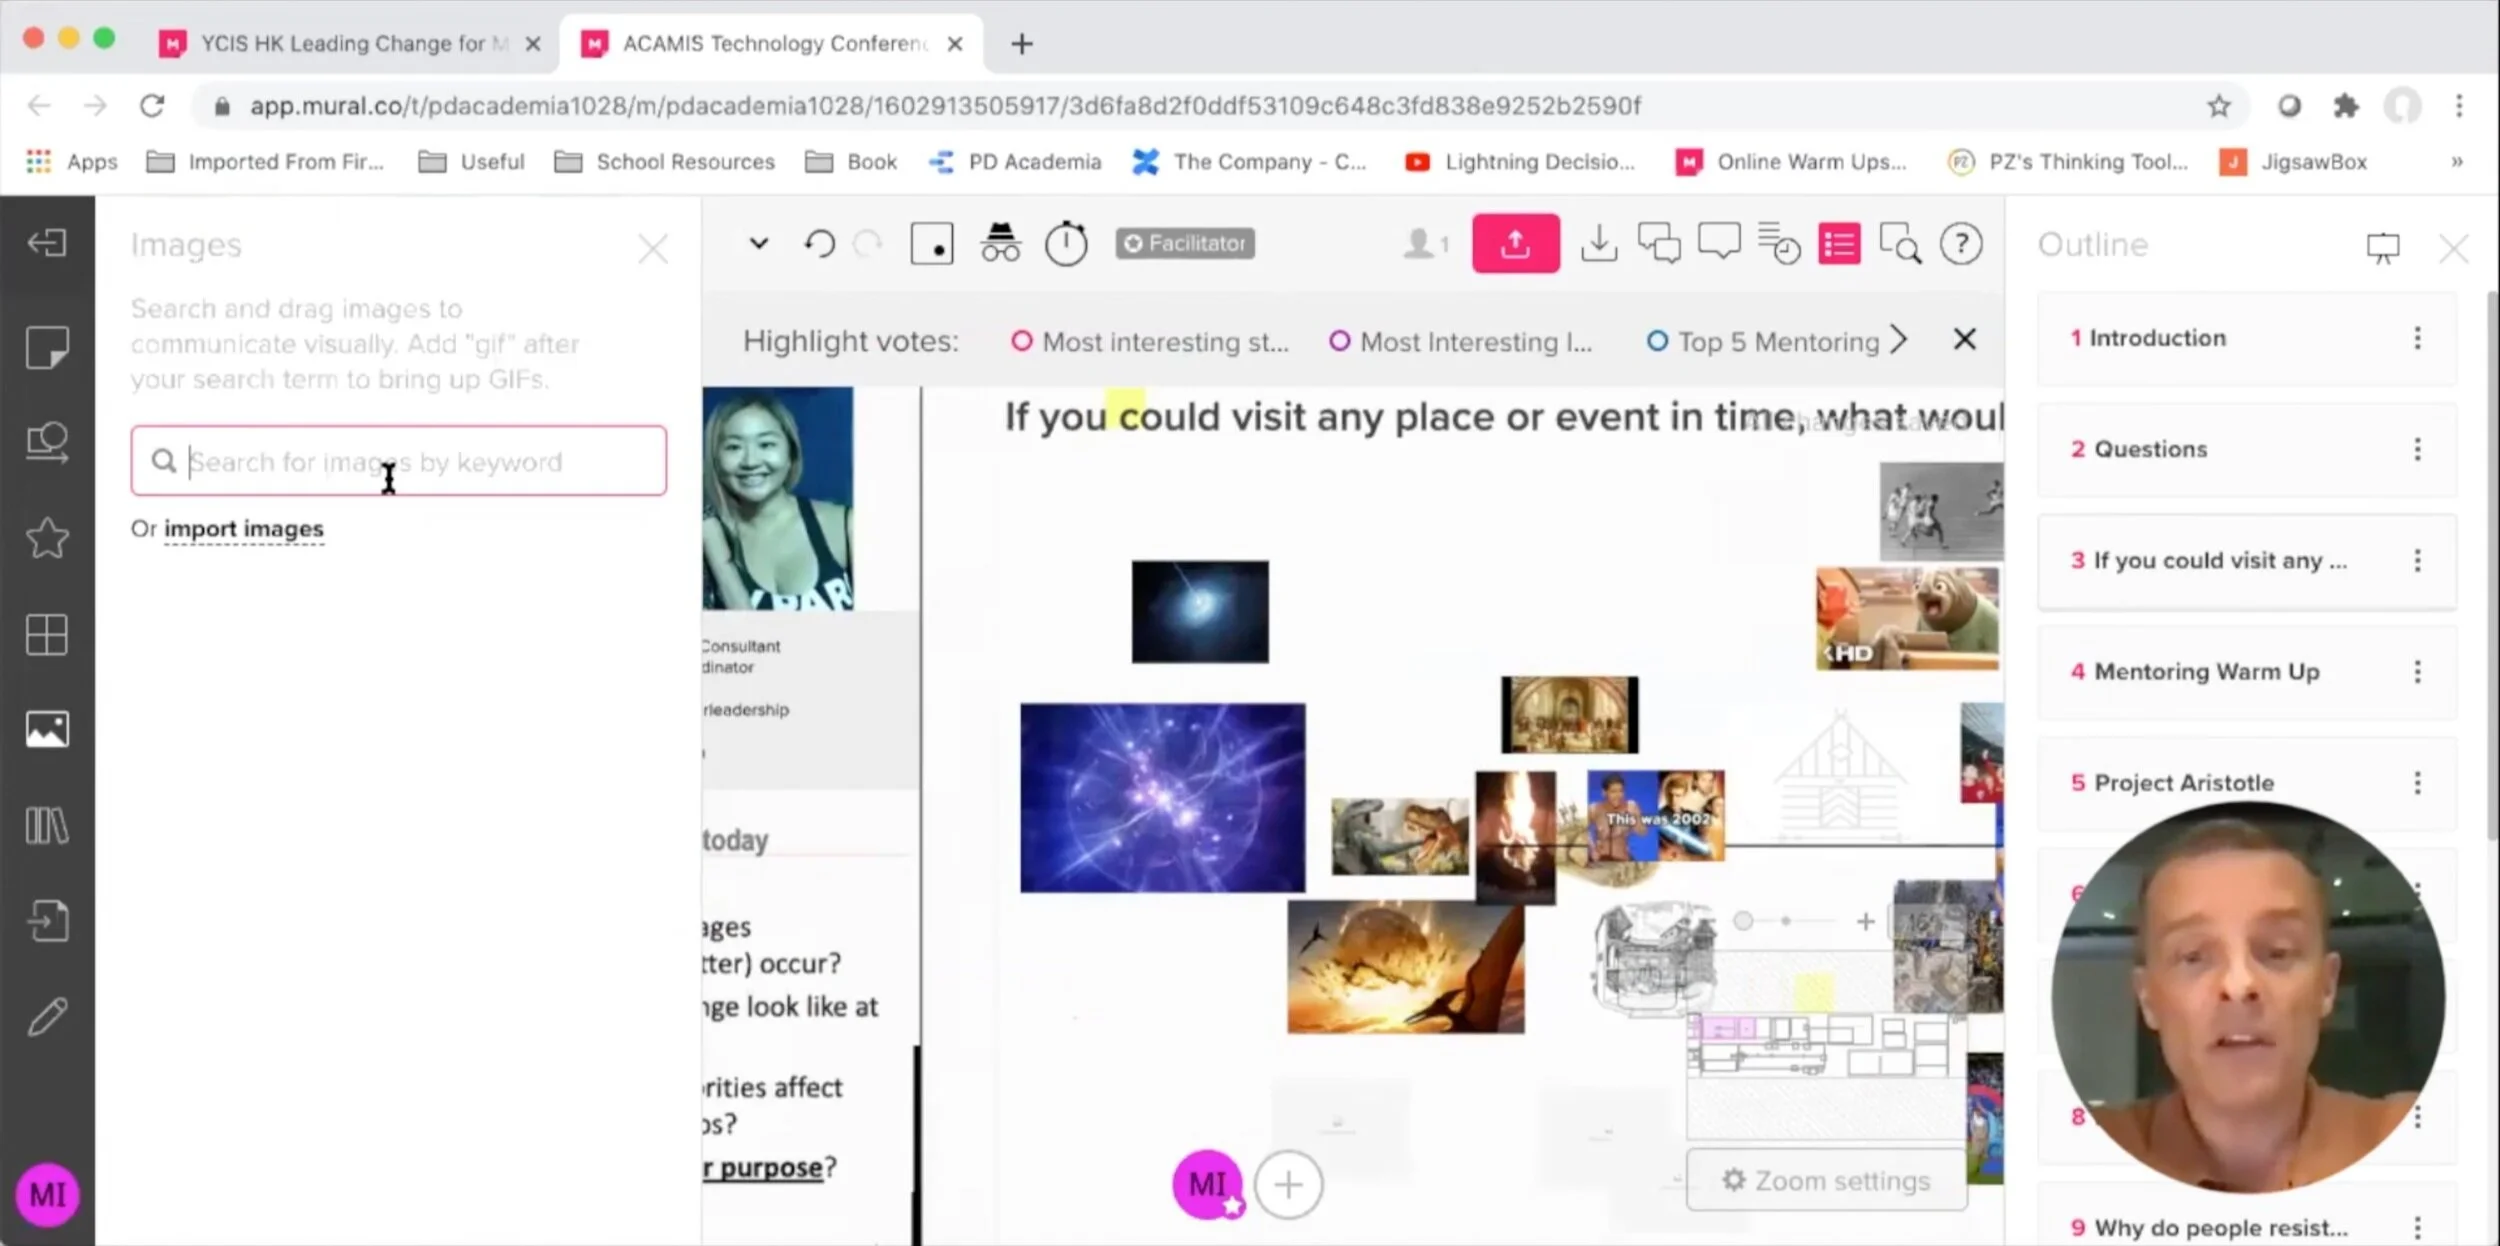Expand the dropdown chevron left of undo
The width and height of the screenshot is (2500, 1246).
click(x=759, y=243)
